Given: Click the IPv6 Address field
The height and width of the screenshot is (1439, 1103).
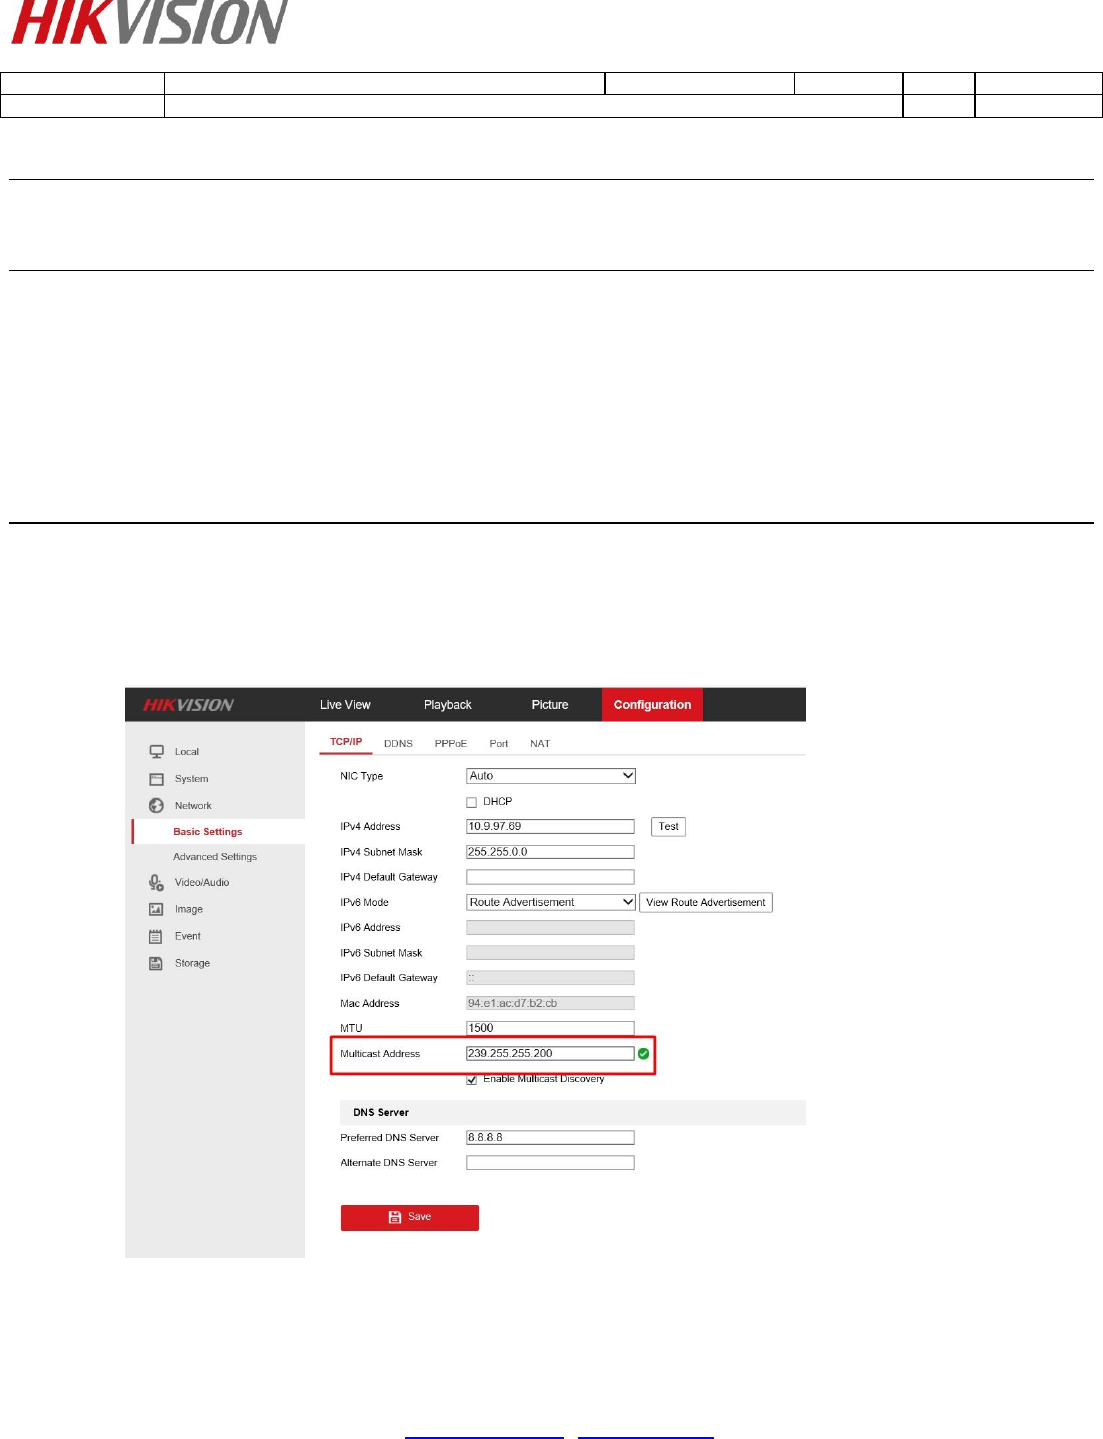Looking at the screenshot, I should pyautogui.click(x=550, y=928).
